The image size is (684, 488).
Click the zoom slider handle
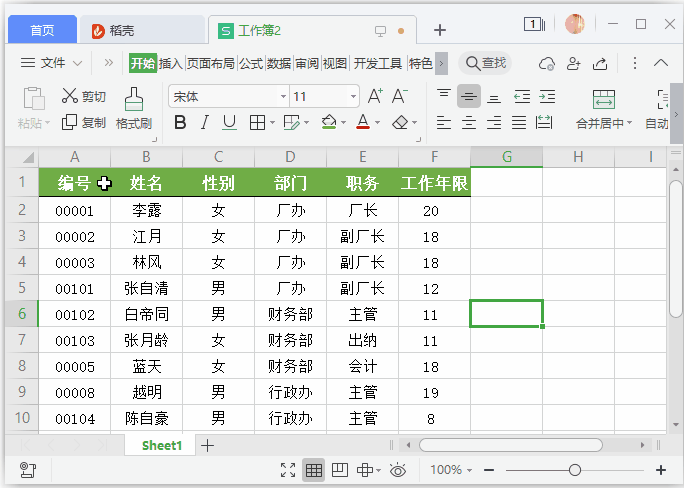pos(574,470)
